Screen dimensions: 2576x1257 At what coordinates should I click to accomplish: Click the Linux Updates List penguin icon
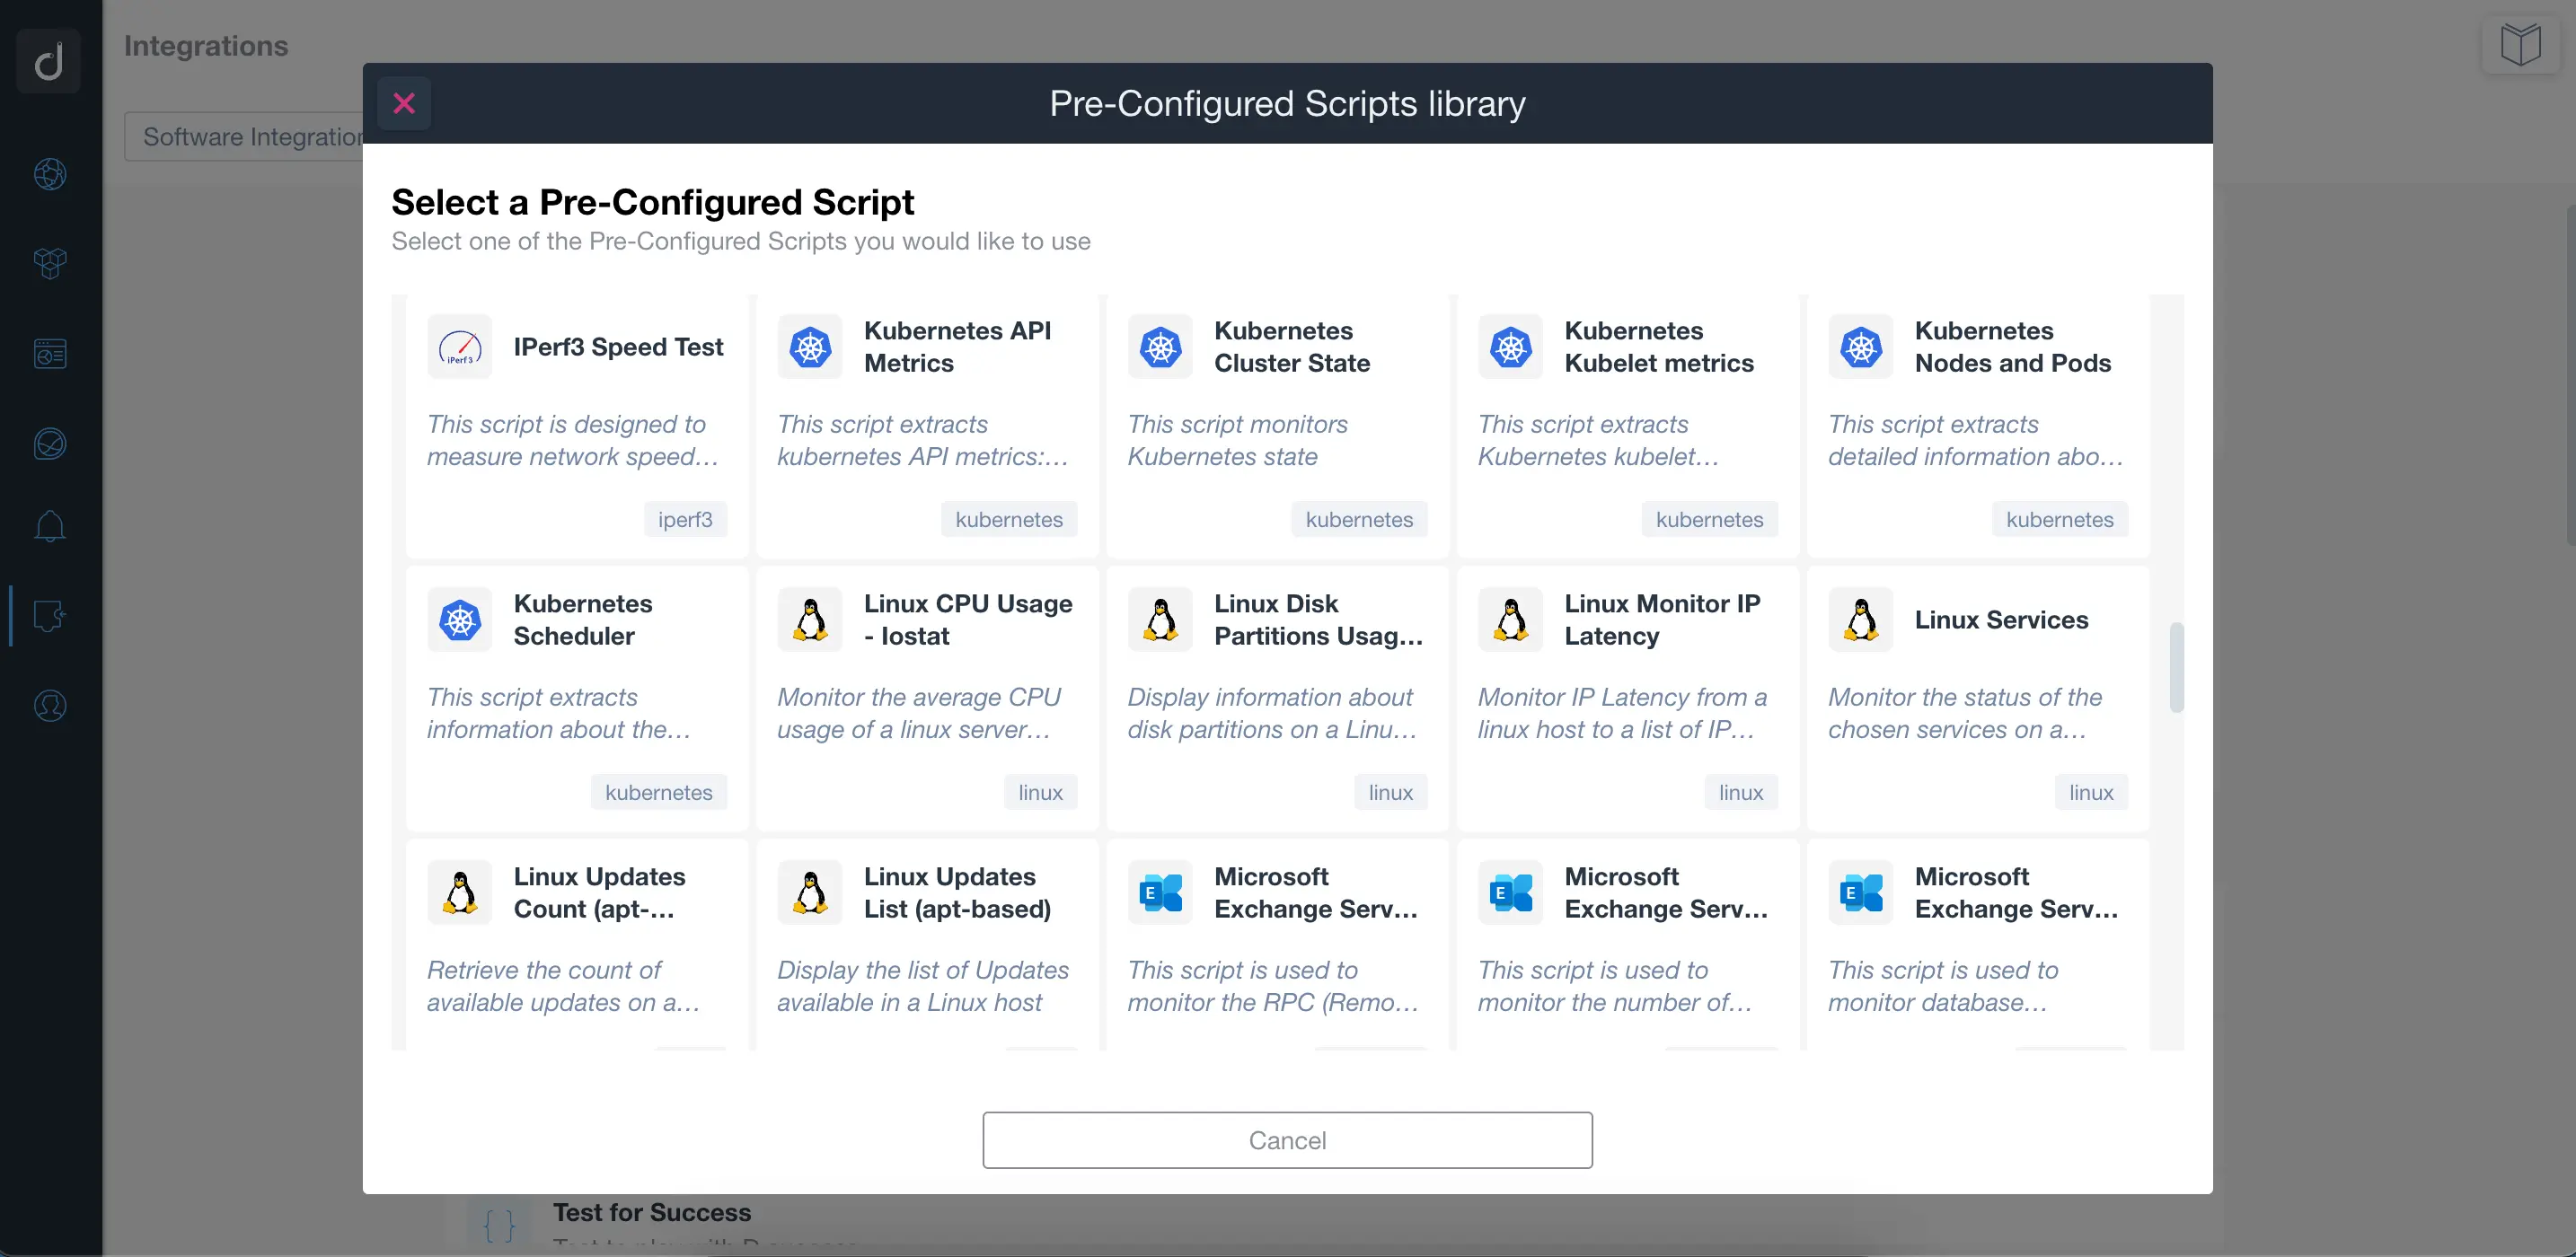pyautogui.click(x=810, y=893)
